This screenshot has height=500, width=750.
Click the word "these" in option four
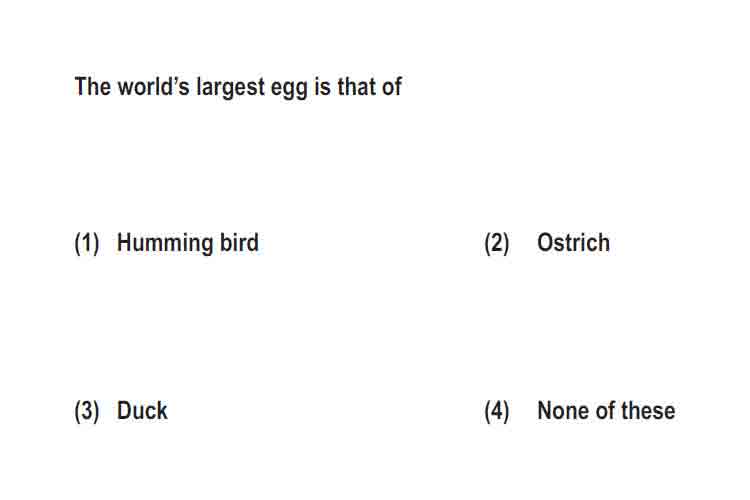(x=648, y=411)
